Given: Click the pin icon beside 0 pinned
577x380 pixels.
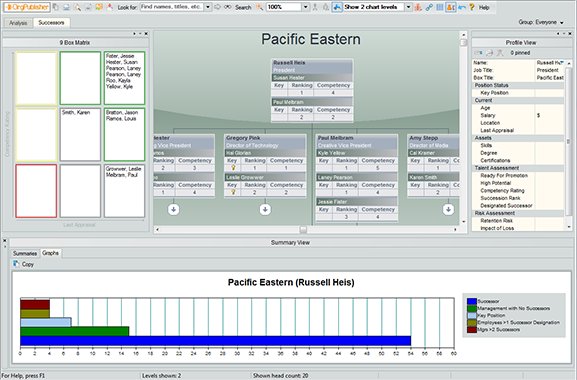Looking at the screenshot, I should click(500, 53).
